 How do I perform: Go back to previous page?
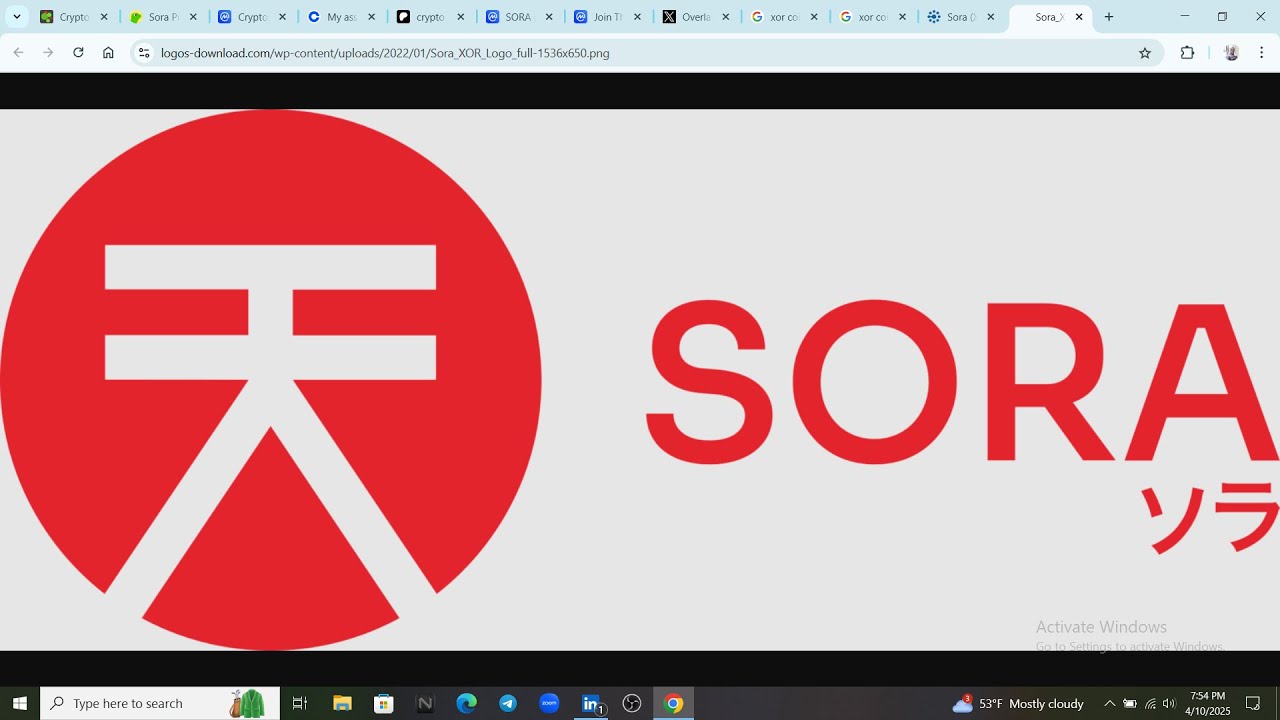(x=18, y=53)
